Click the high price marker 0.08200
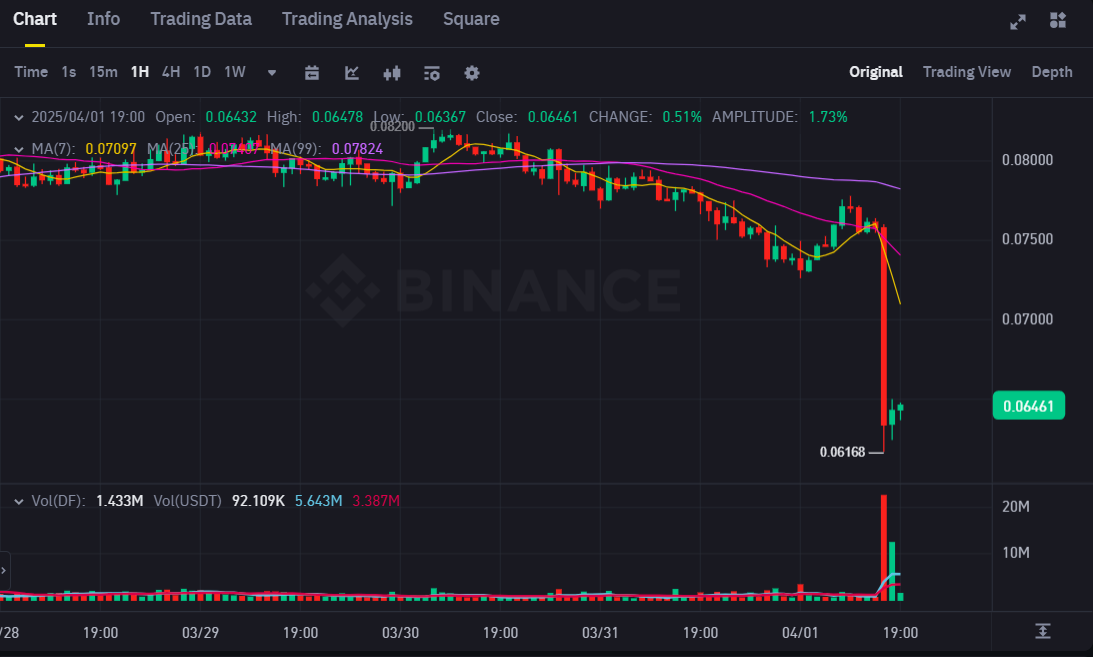1093x657 pixels. [x=392, y=126]
